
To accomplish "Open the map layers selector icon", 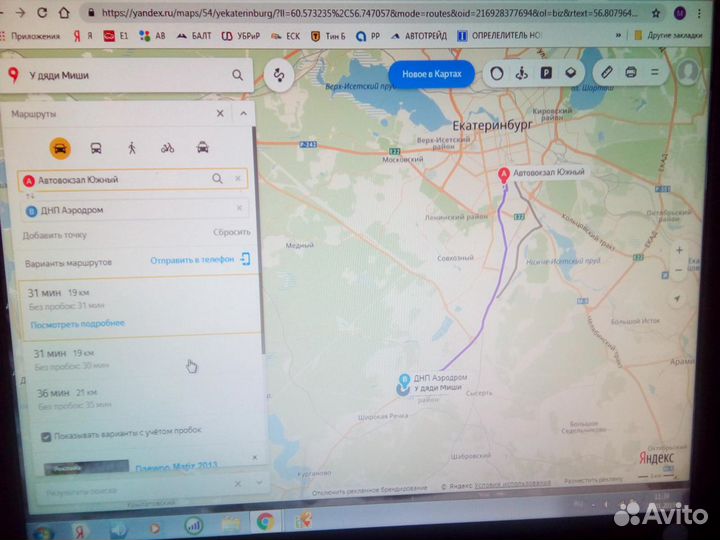I will pos(569,73).
